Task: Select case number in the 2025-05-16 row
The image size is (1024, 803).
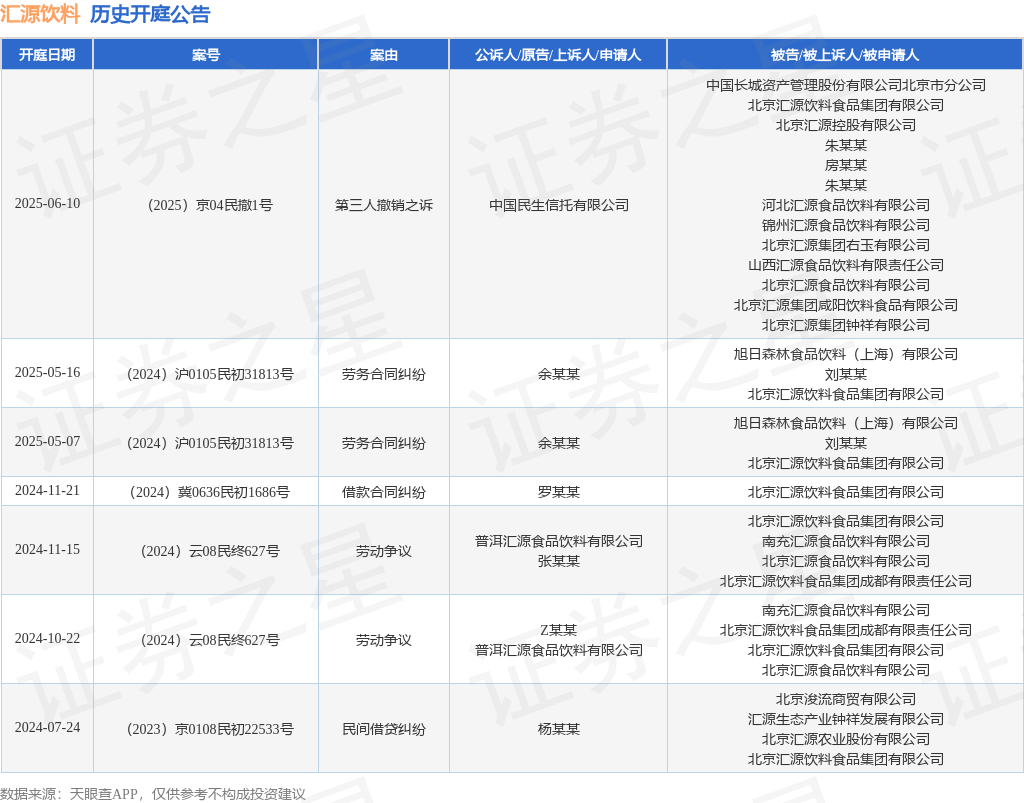Action: (206, 374)
